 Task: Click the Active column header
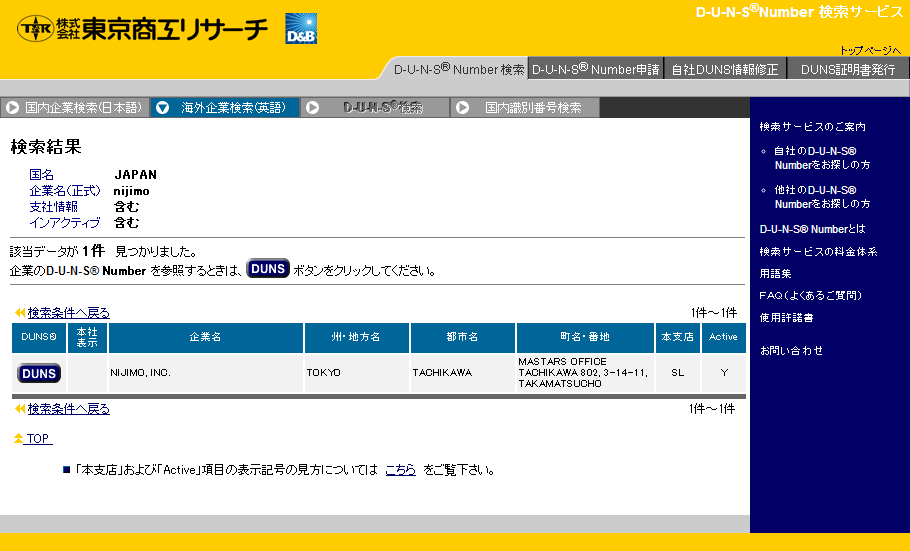tap(723, 337)
